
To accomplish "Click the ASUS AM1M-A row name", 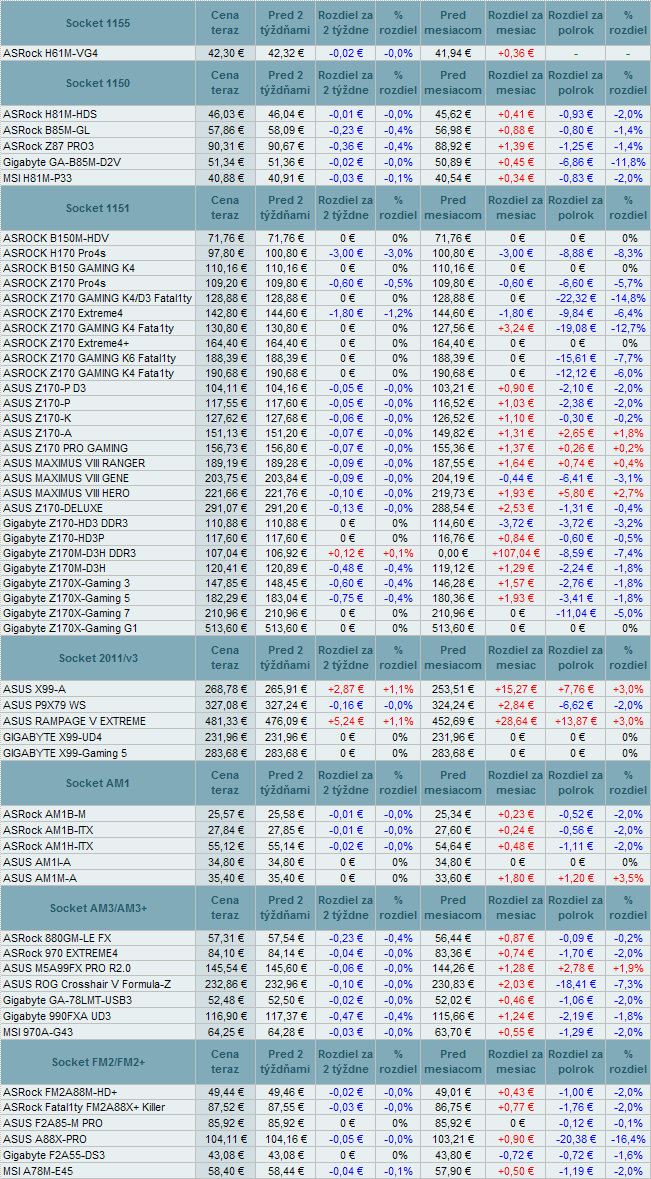I will [x=40, y=878].
